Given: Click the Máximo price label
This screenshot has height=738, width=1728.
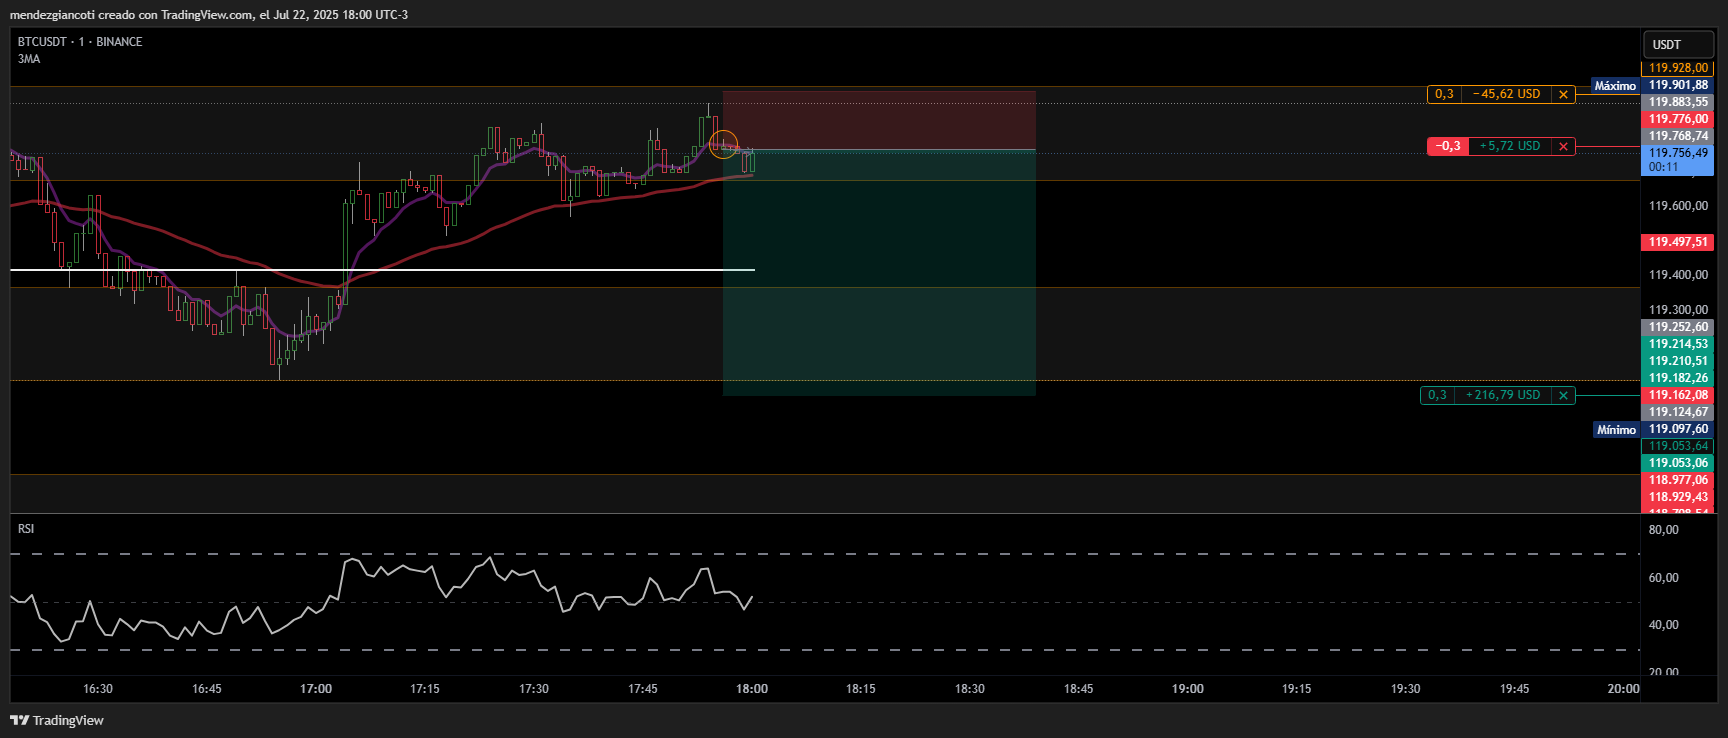Looking at the screenshot, I should pos(1615,86).
